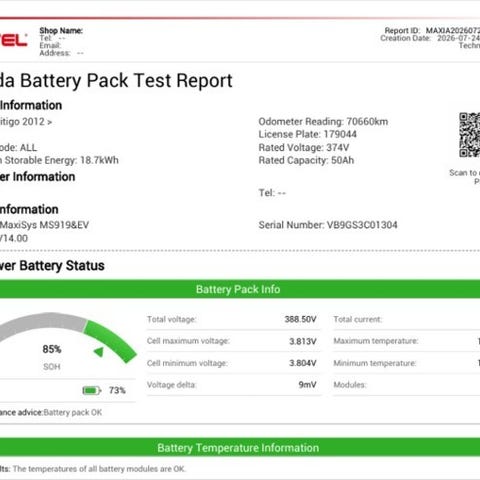Click the green SOH pointer triangle
Screen dimensions: 480x480
pyautogui.click(x=99, y=352)
